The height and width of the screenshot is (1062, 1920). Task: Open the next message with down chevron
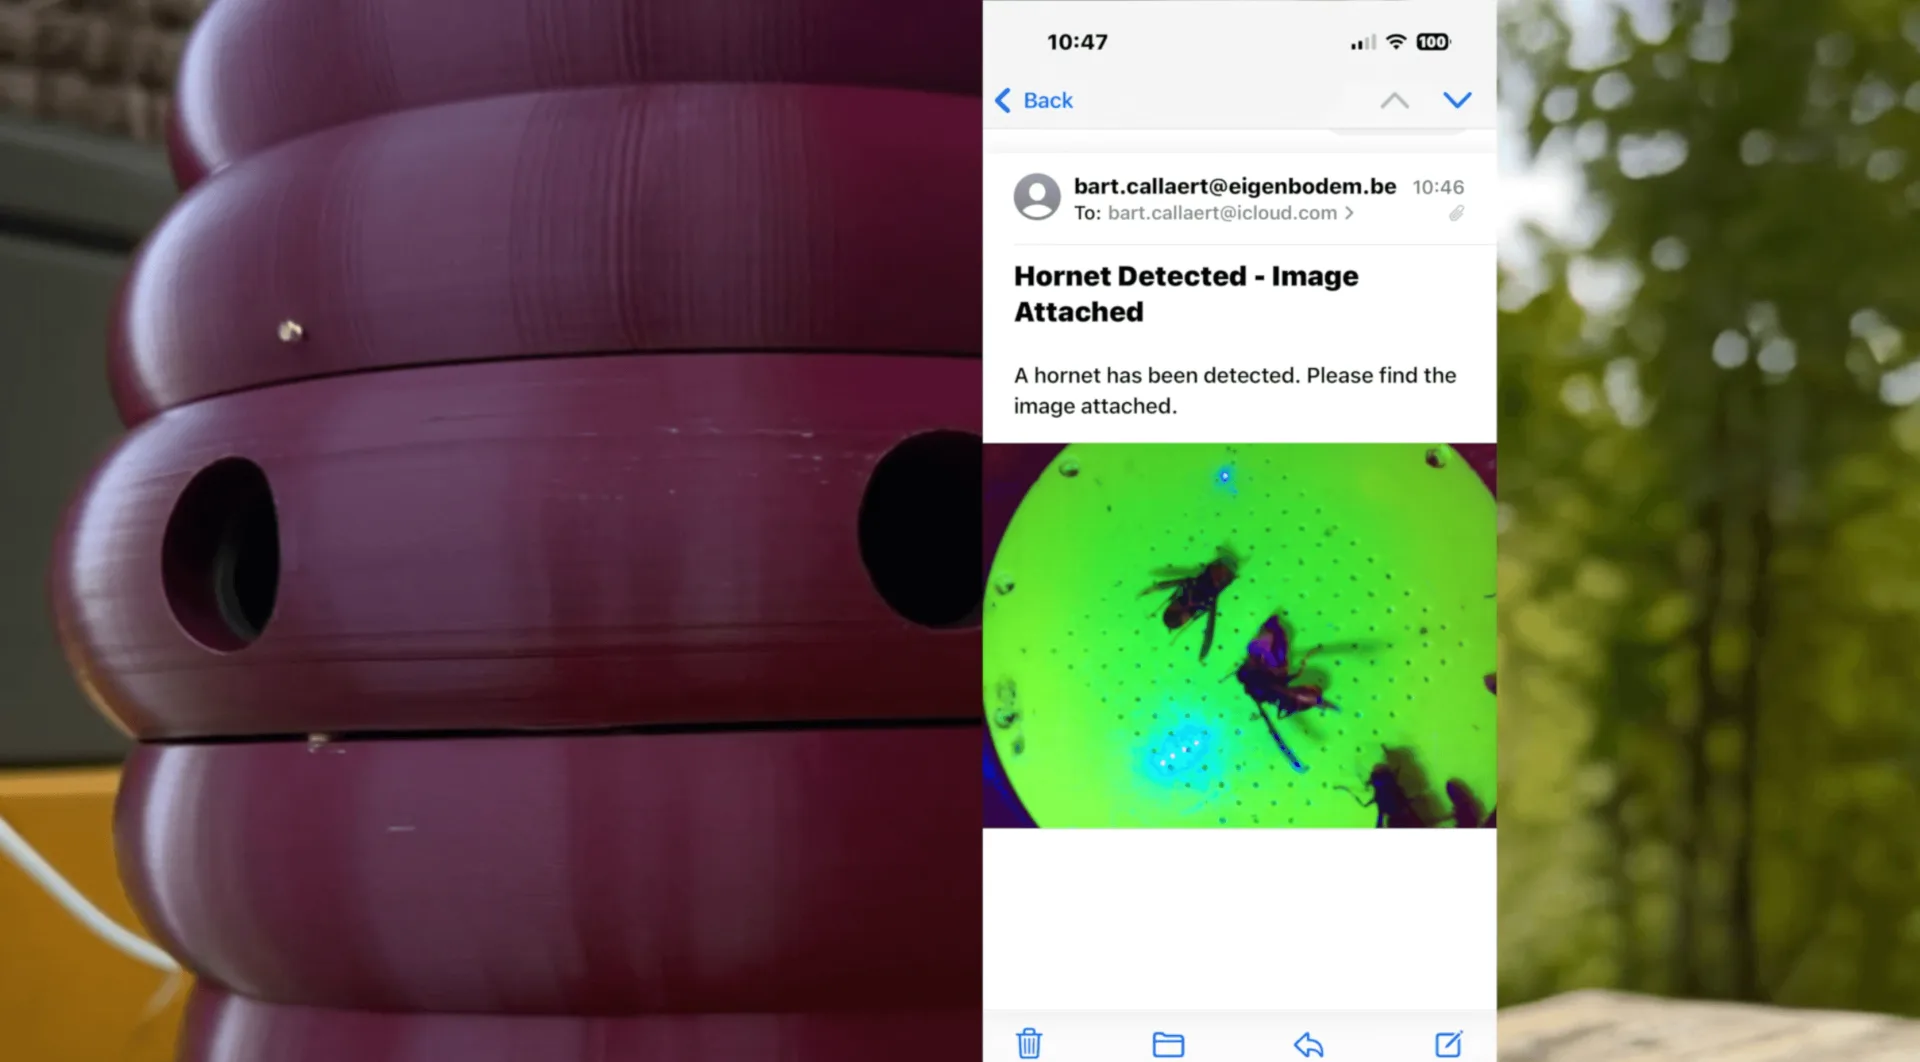[x=1457, y=100]
